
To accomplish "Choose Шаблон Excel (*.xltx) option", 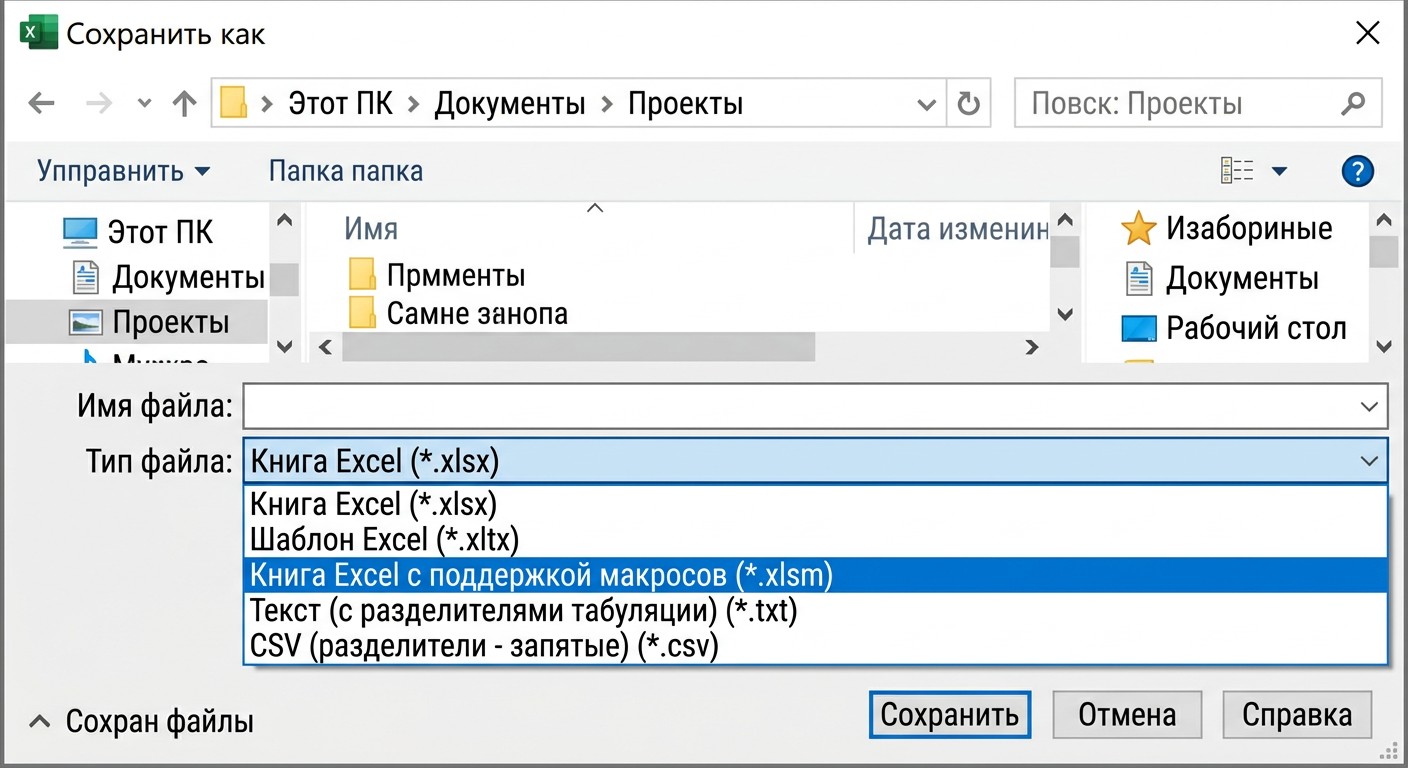I will (x=815, y=539).
